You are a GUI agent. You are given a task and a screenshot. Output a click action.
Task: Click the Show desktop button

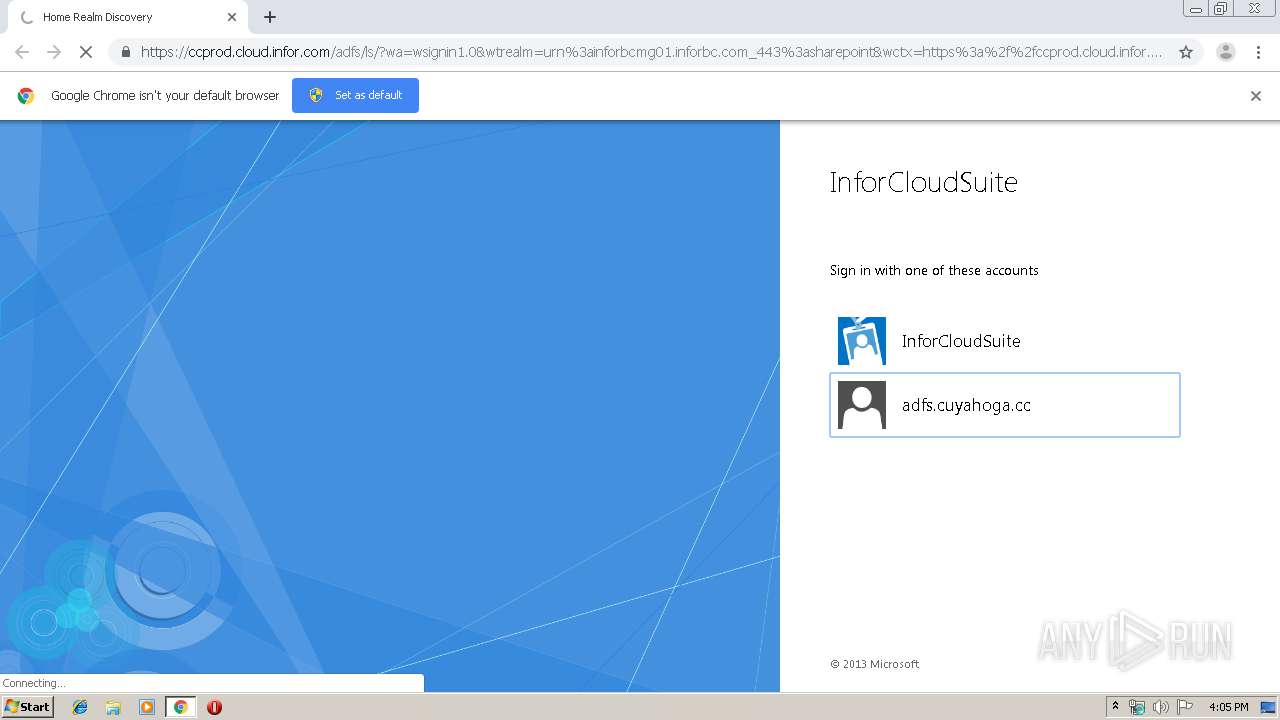tap(1269, 707)
